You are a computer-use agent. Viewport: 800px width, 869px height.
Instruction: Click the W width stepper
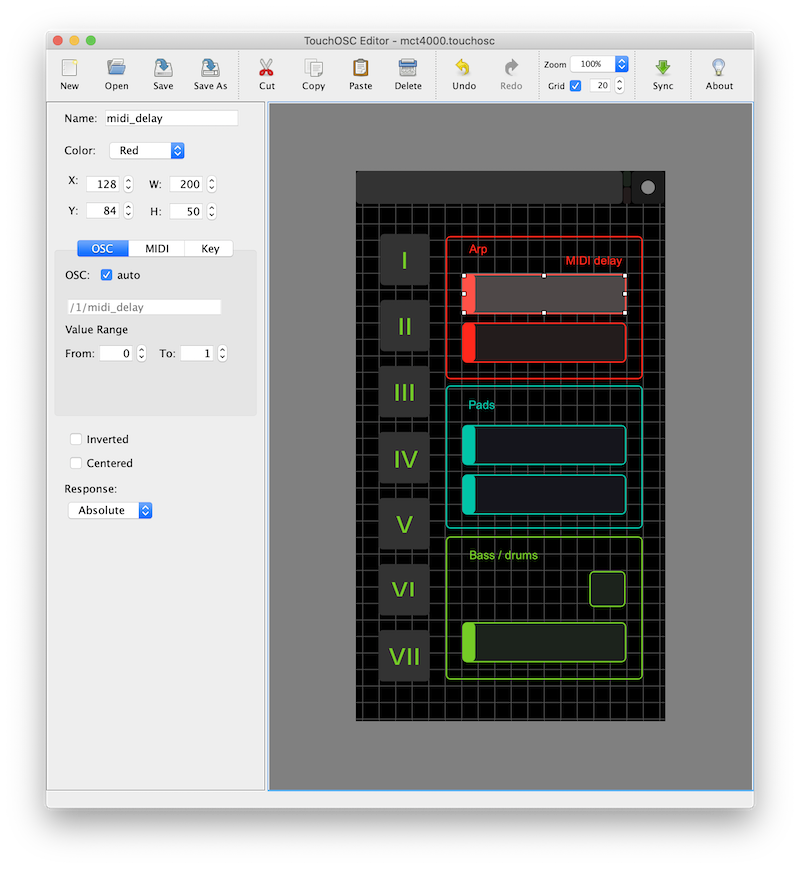pos(211,184)
